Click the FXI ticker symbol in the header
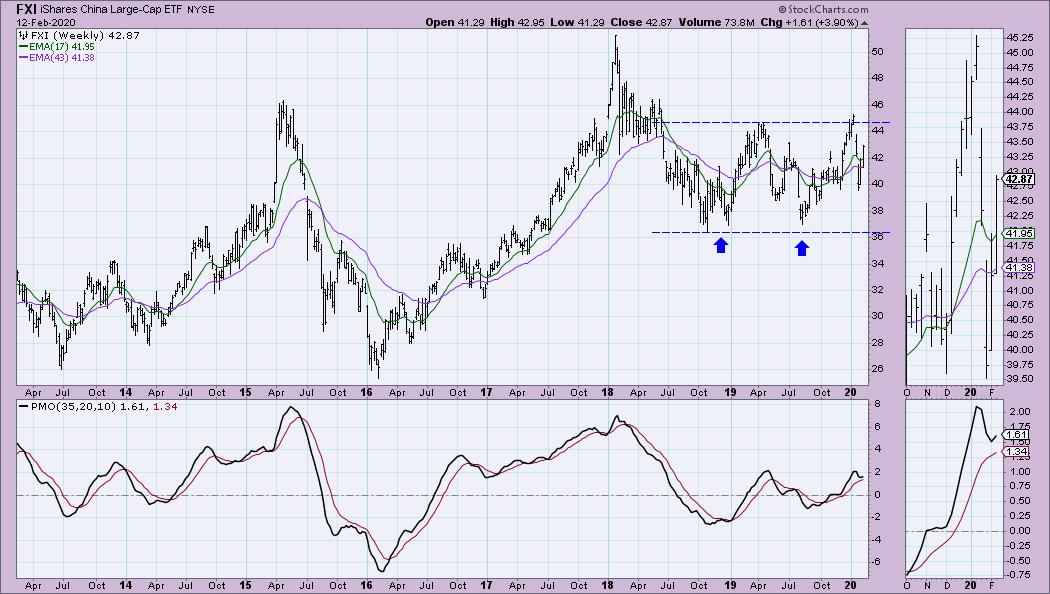The height and width of the screenshot is (594, 1050). (26, 9)
